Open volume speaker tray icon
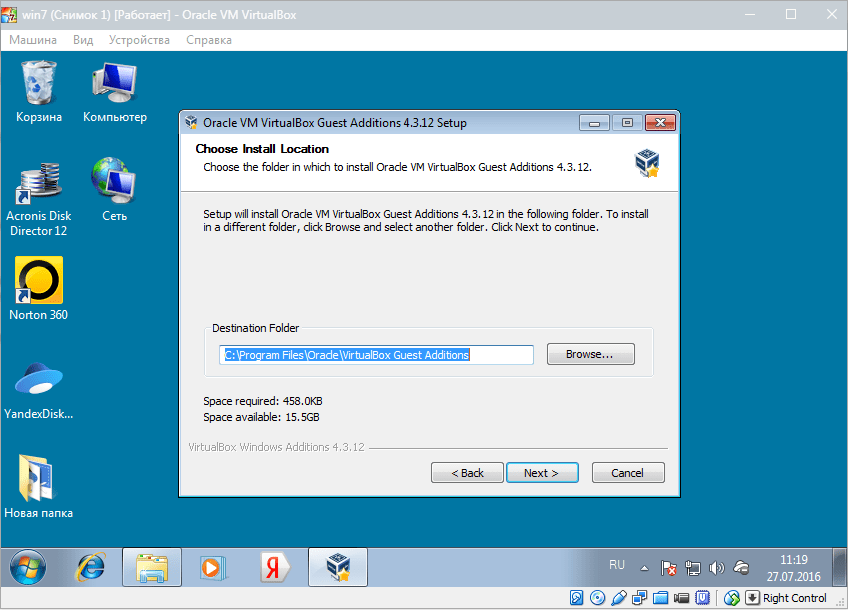The width and height of the screenshot is (848, 610). click(717, 568)
